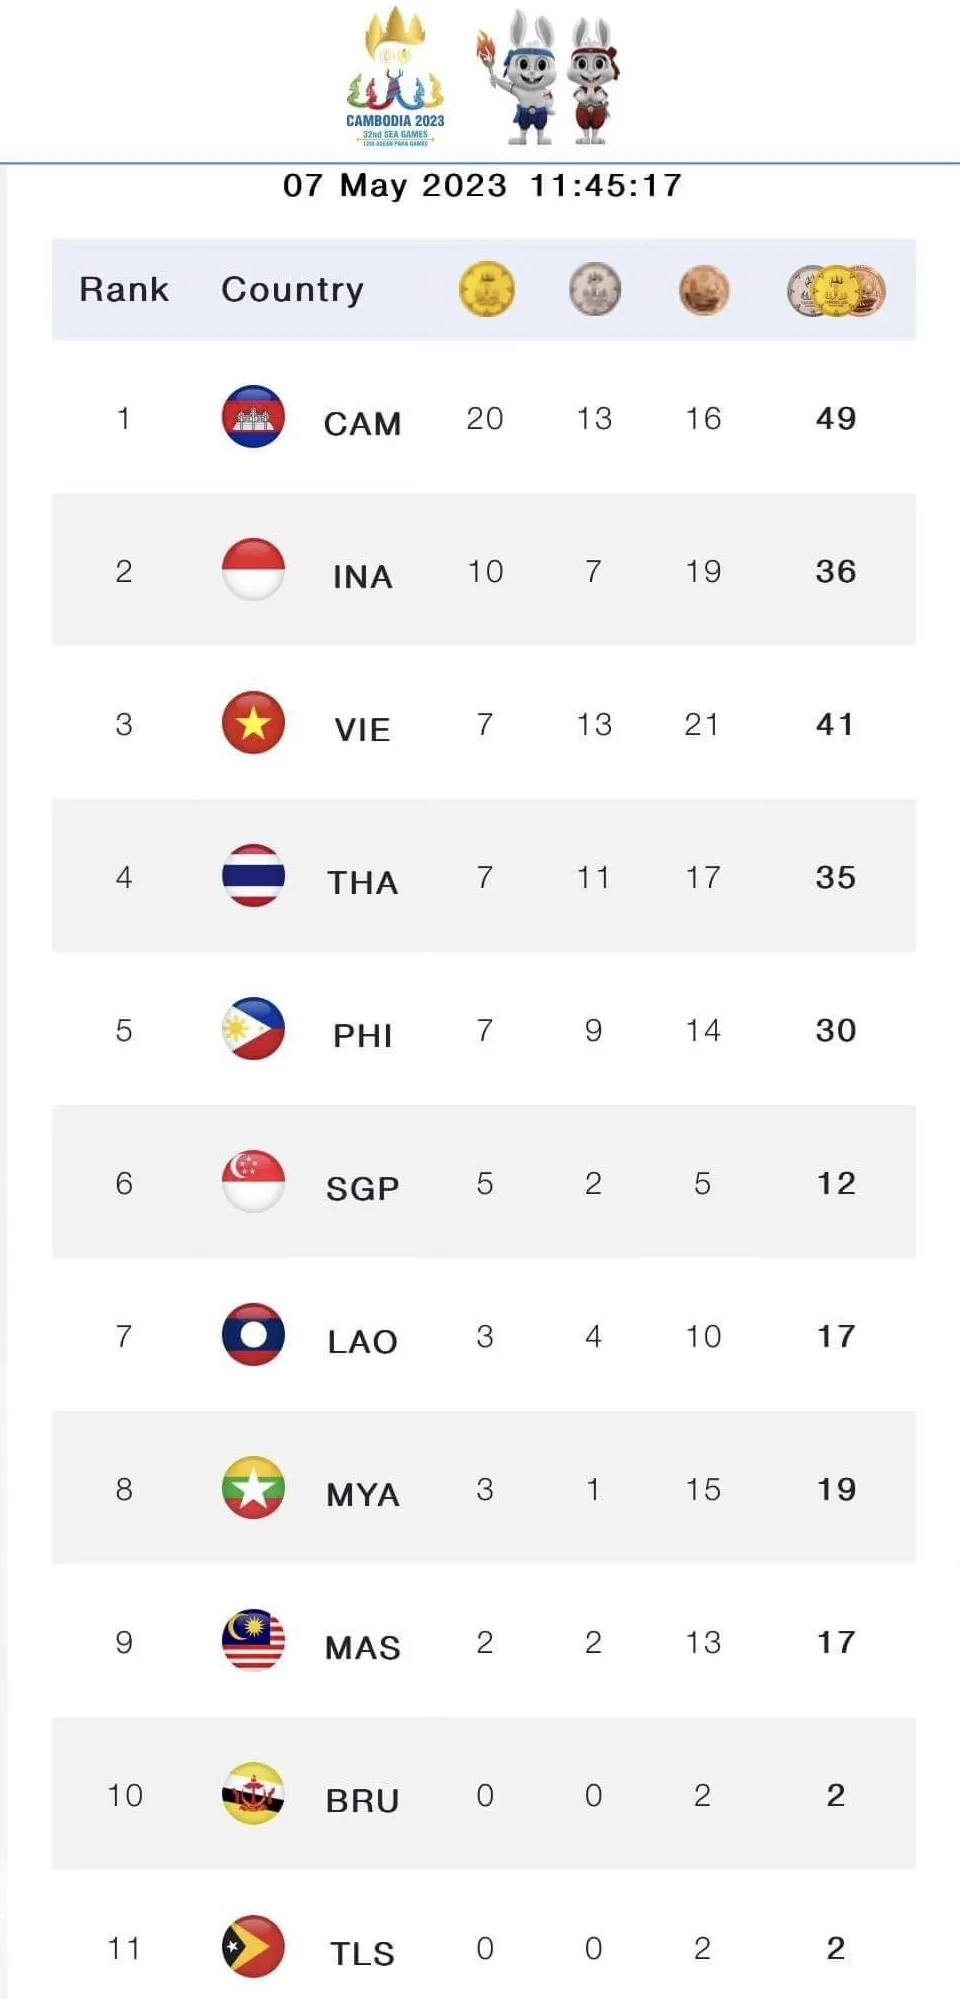This screenshot has height=1999, width=960.
Task: Click the Cambodia flag icon
Action: (x=253, y=416)
